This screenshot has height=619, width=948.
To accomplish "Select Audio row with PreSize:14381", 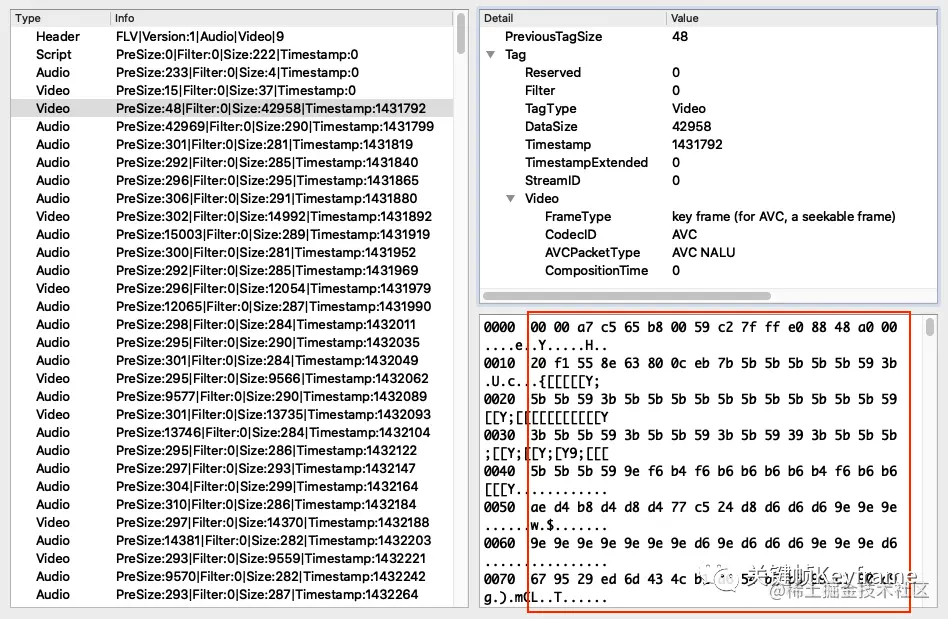I will coord(232,540).
